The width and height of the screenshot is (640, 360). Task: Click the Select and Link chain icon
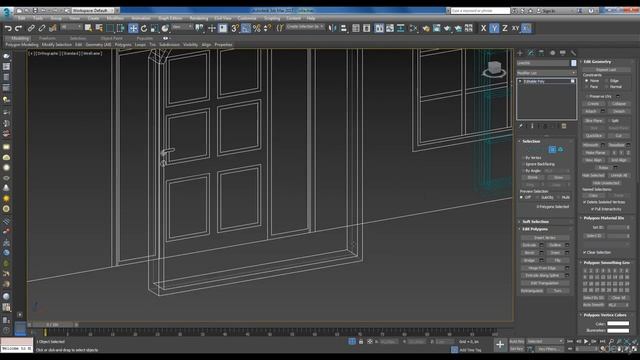click(31, 28)
